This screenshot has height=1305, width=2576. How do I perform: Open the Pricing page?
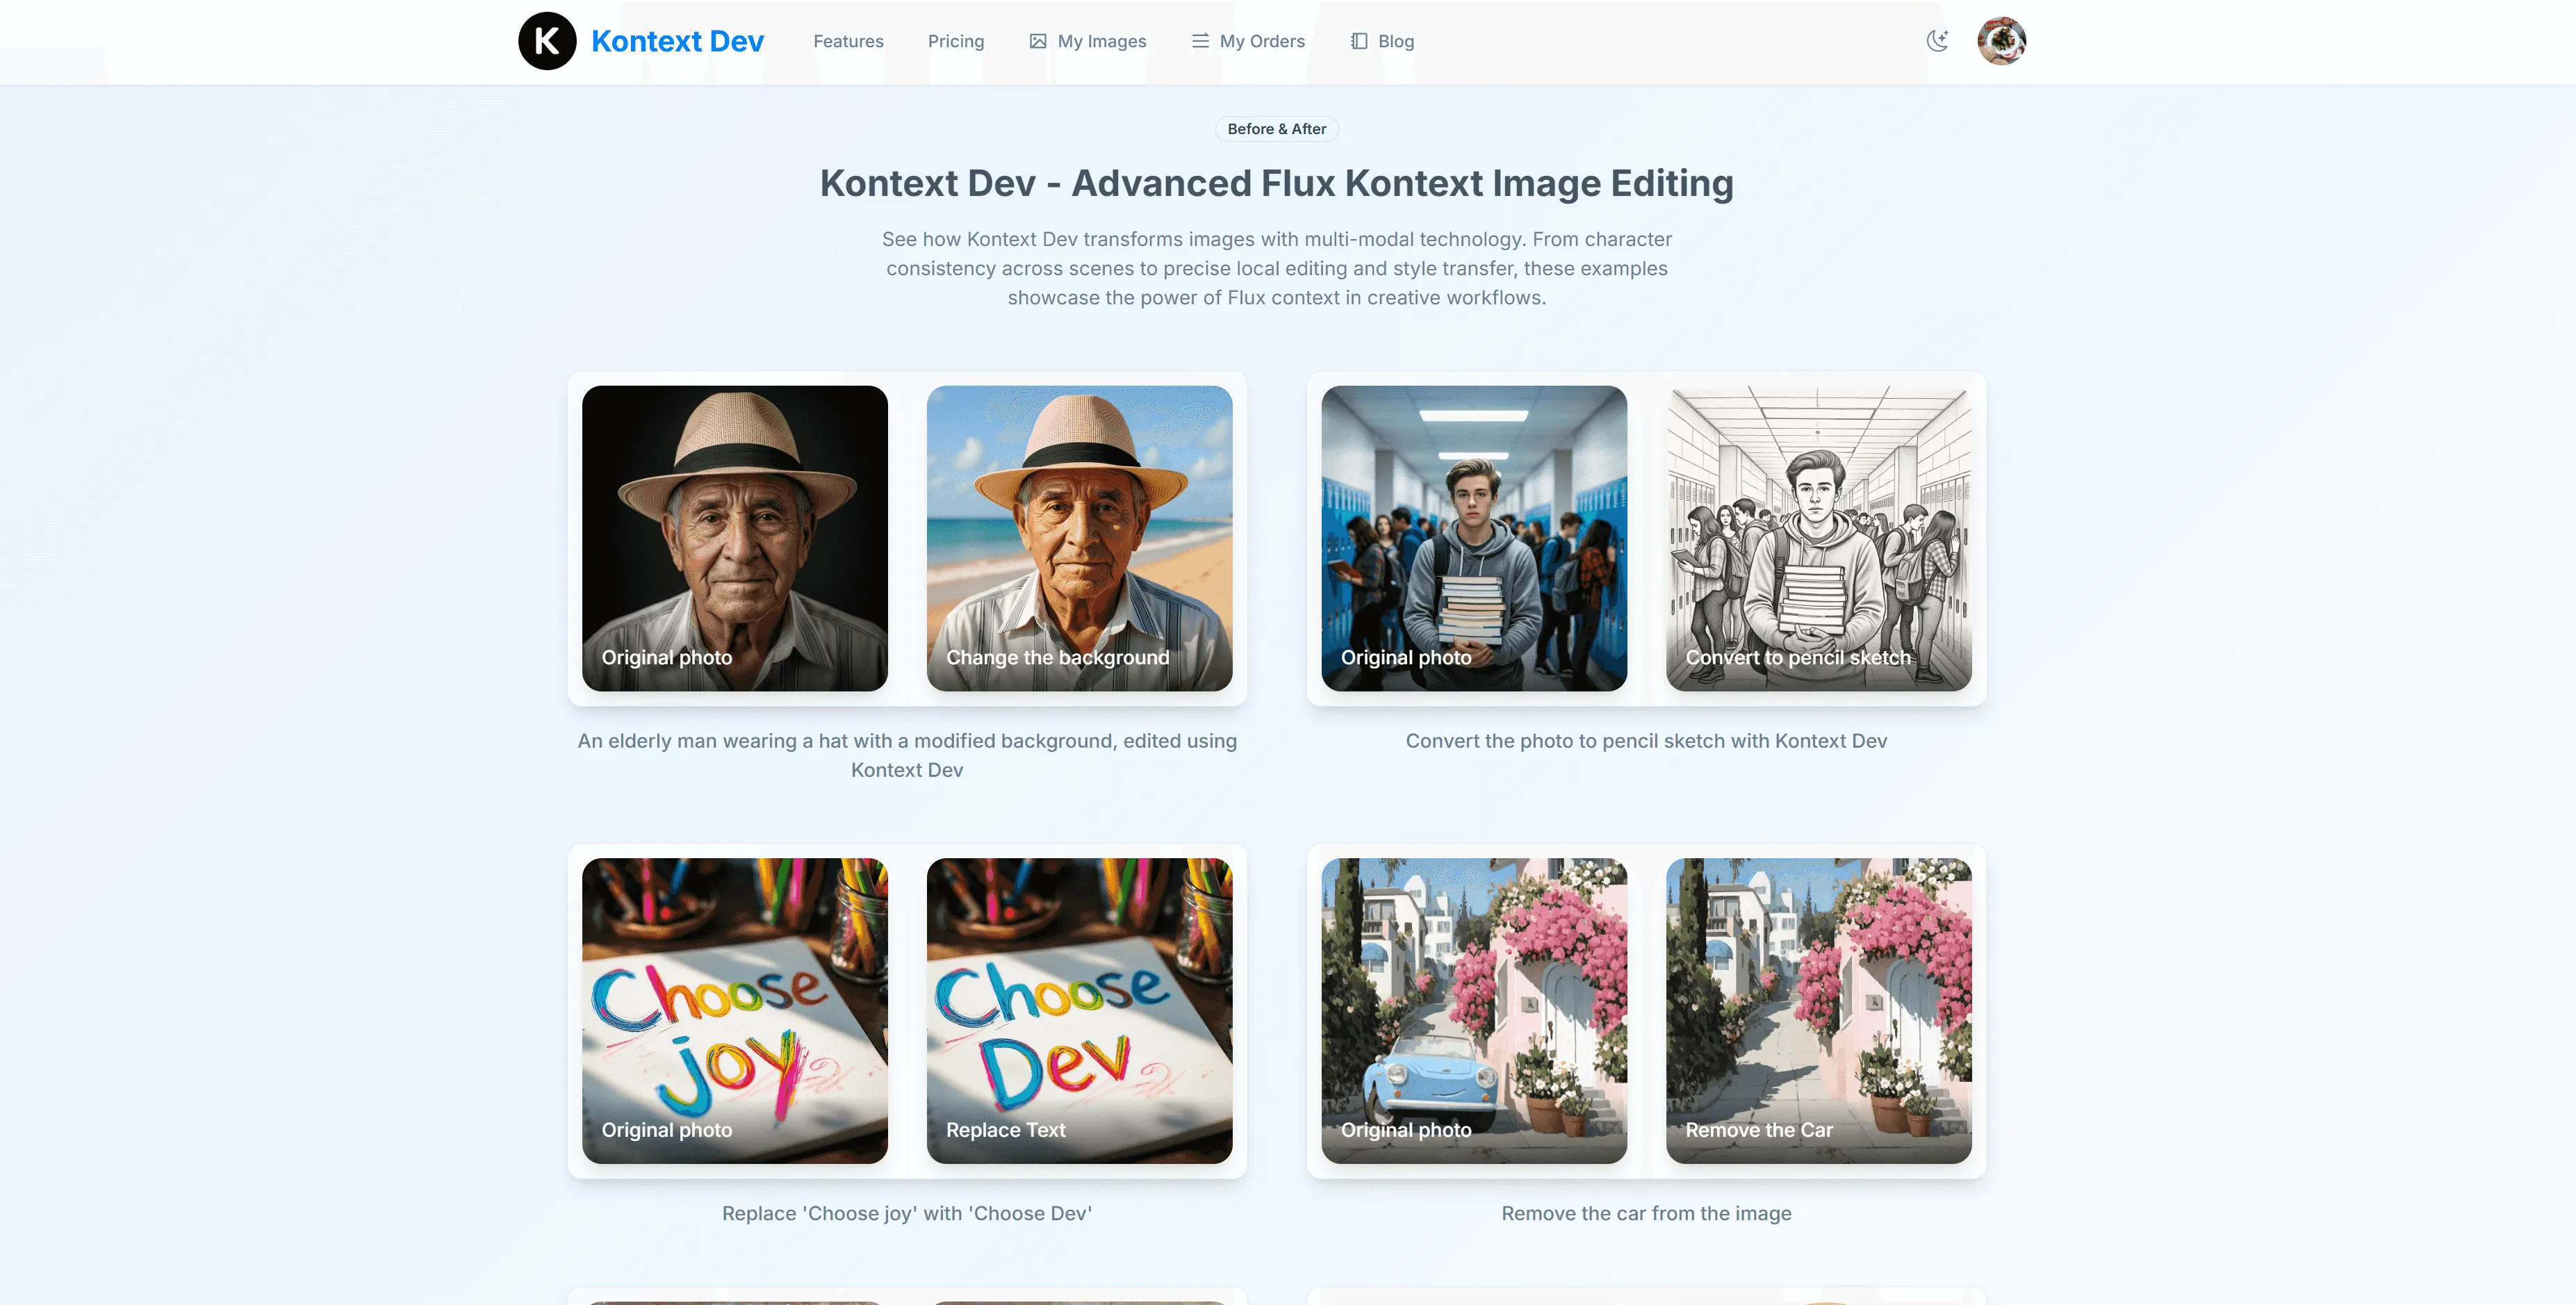[x=956, y=41]
